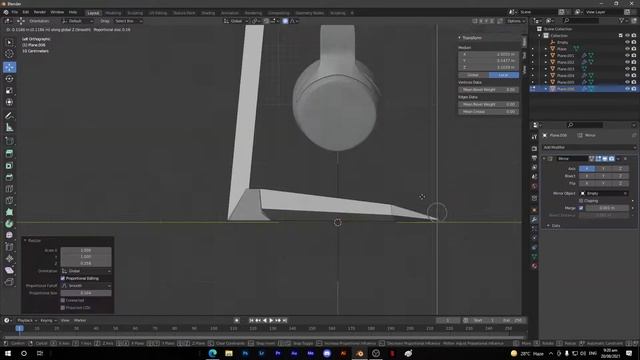Toggle the Proportional Editing checkbox in Resize panel
This screenshot has width=640, height=360.
pyautogui.click(x=63, y=278)
